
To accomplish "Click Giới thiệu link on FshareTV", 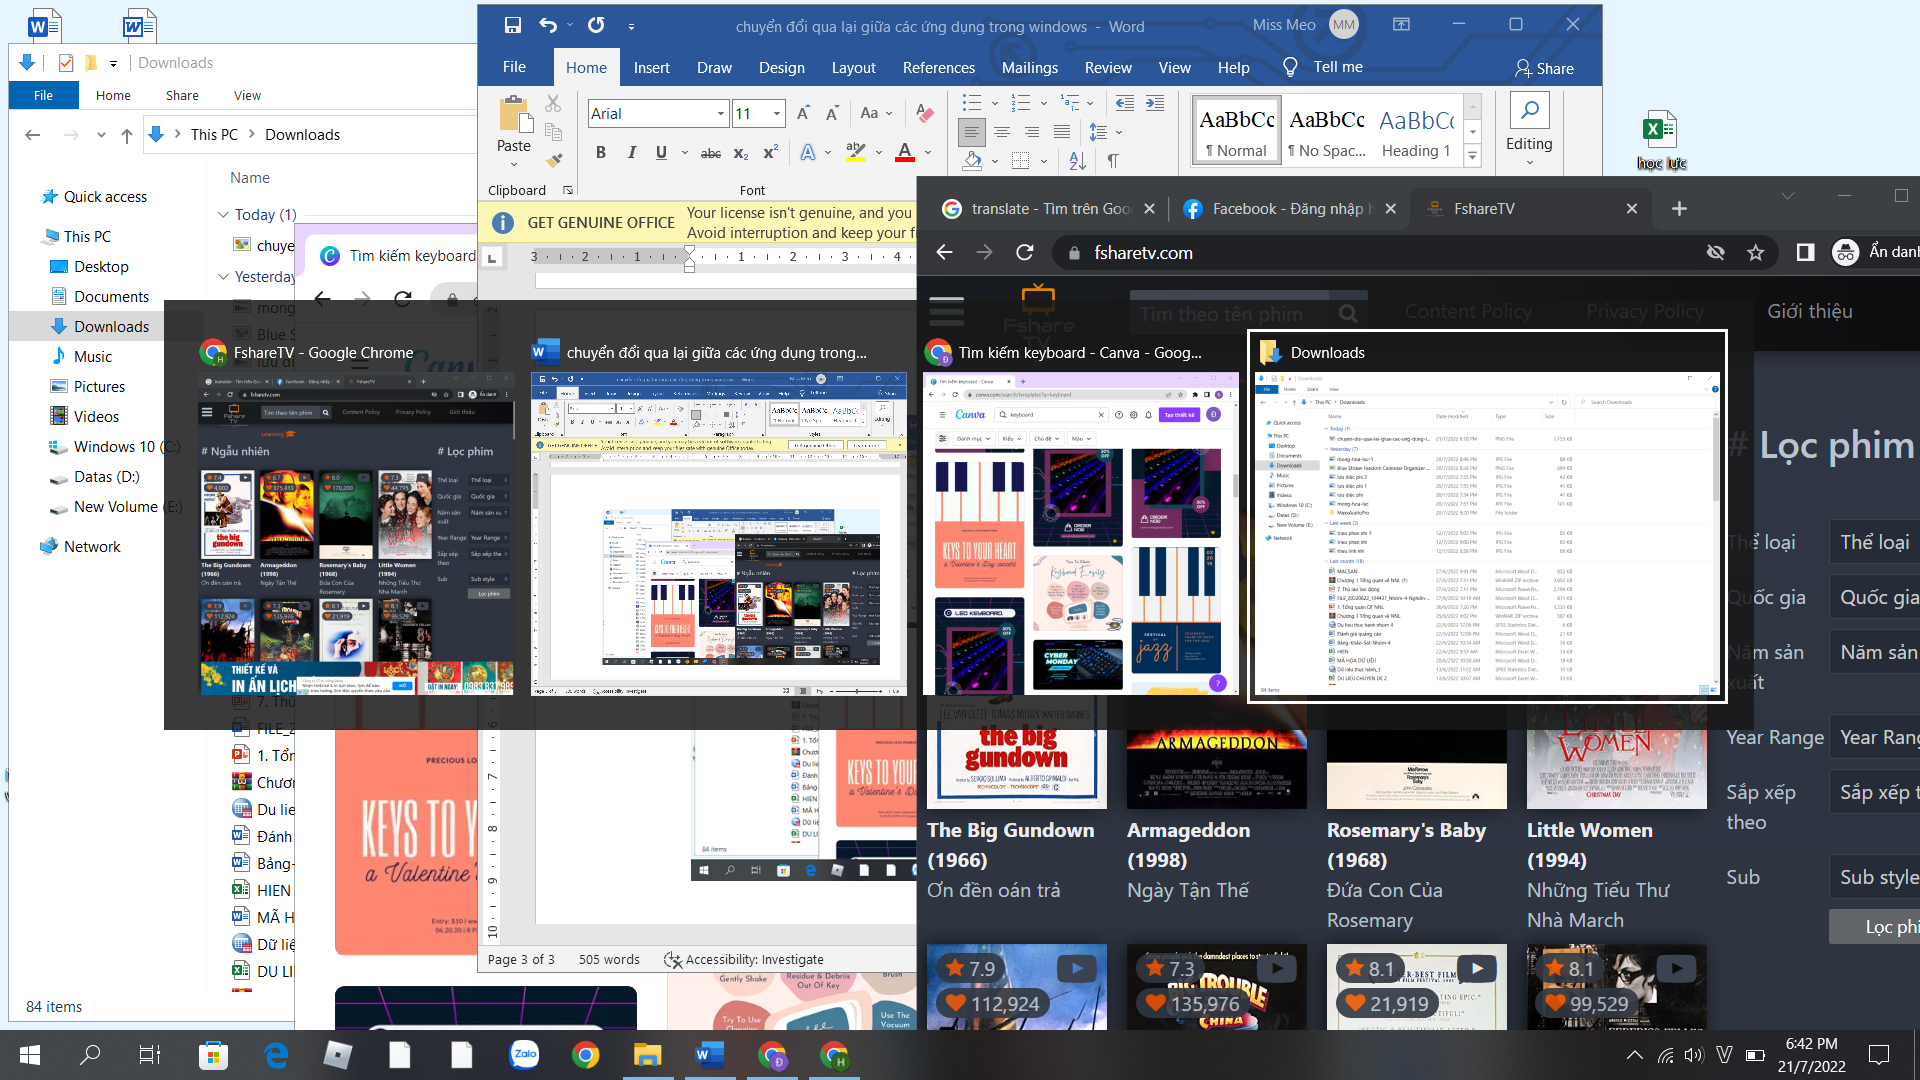I will coord(1809,311).
